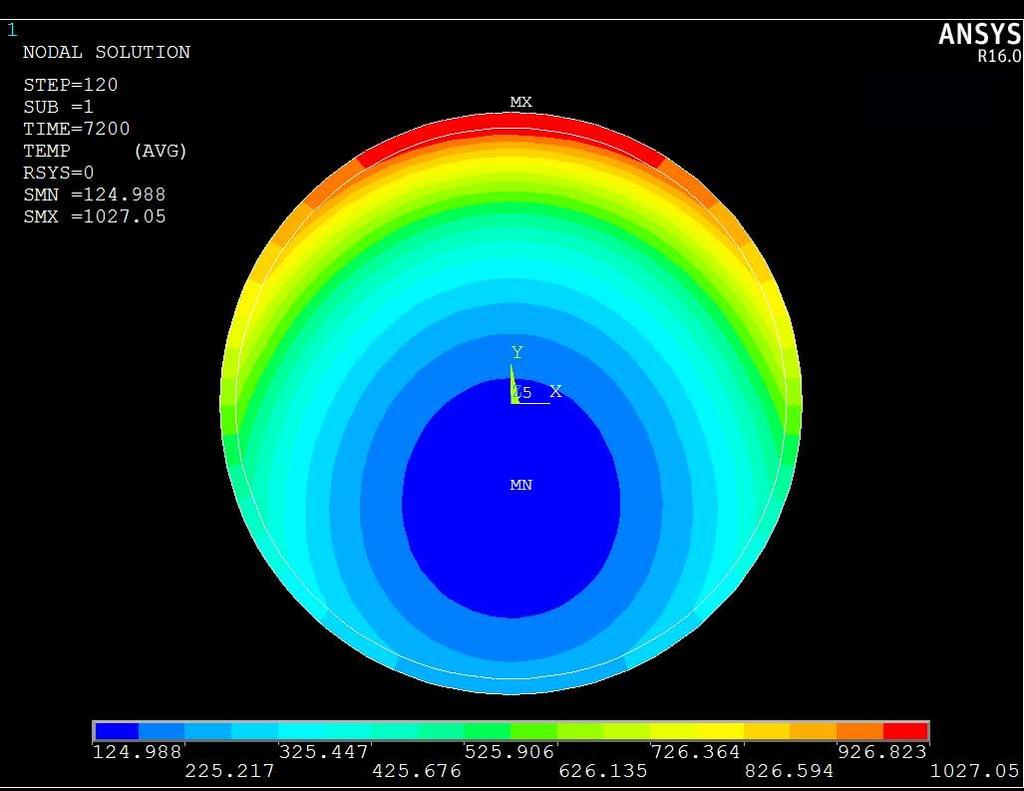1024x791 pixels.
Task: Click legend value 325.447
Action: point(324,752)
